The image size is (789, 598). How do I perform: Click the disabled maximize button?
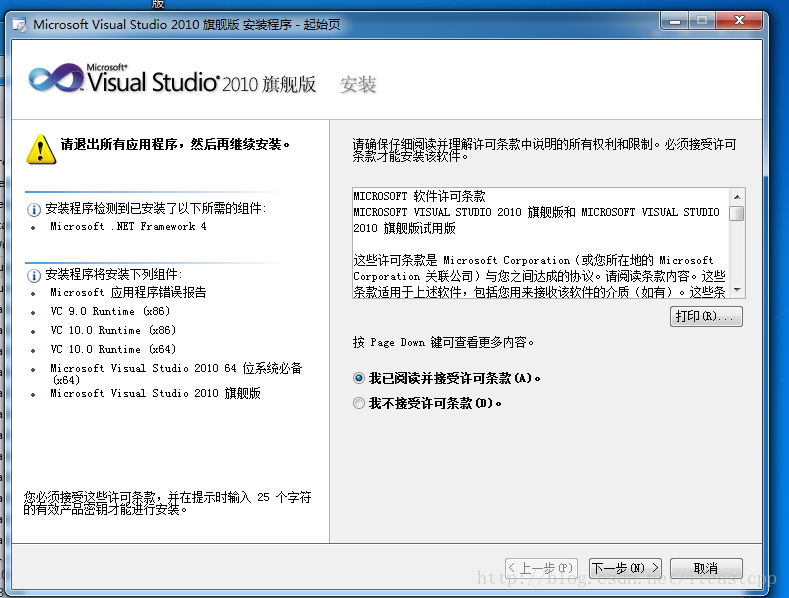tap(702, 21)
